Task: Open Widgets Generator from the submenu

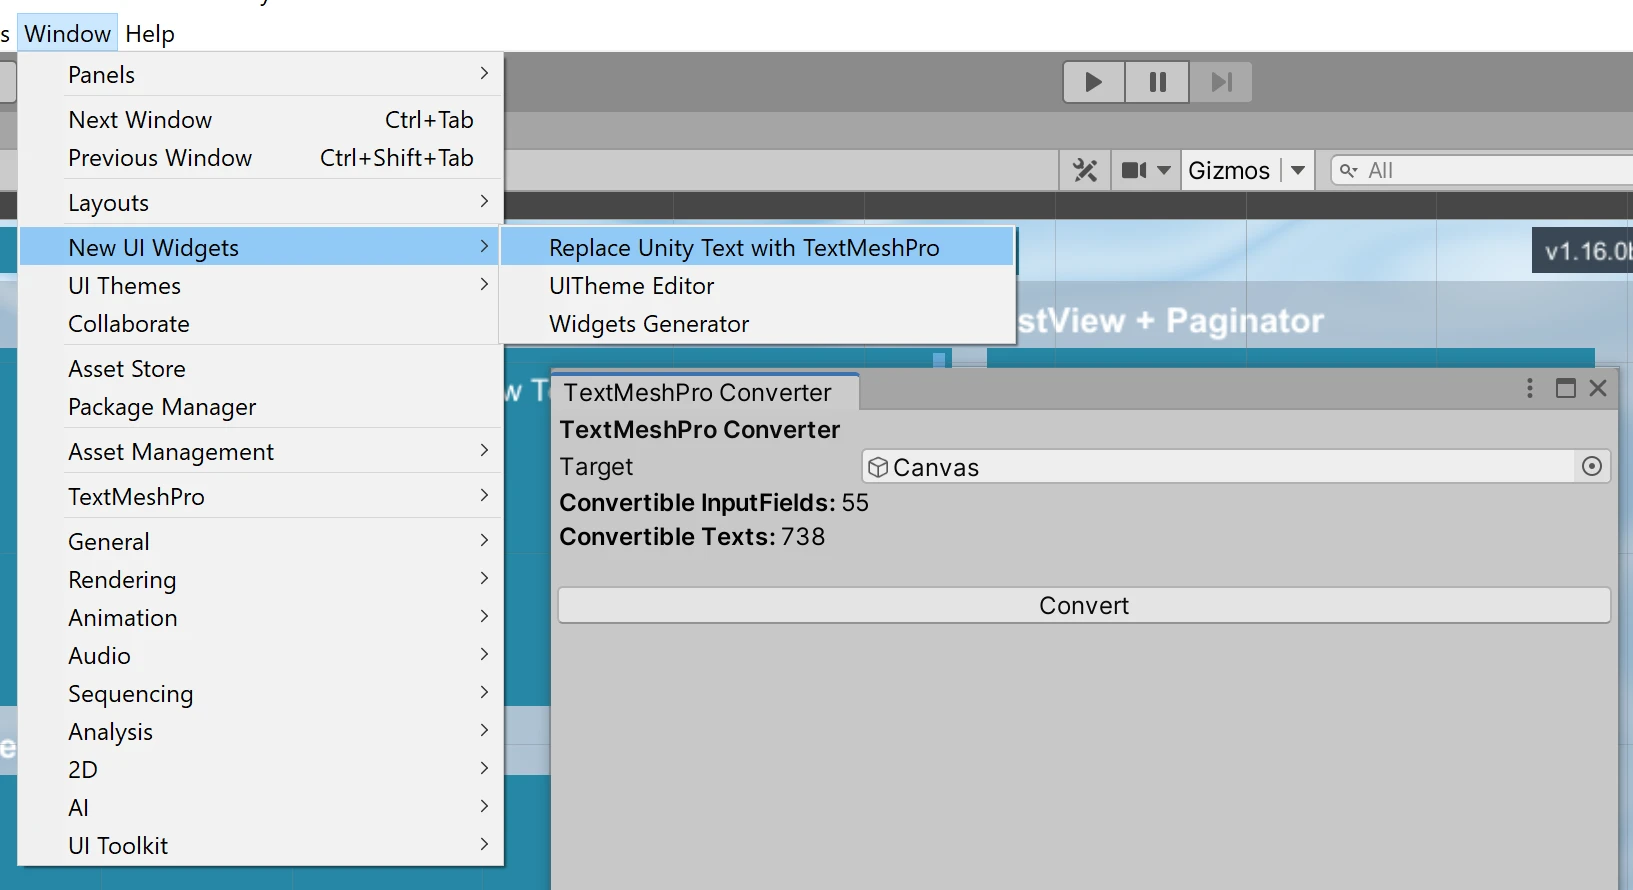Action: [x=758, y=324]
